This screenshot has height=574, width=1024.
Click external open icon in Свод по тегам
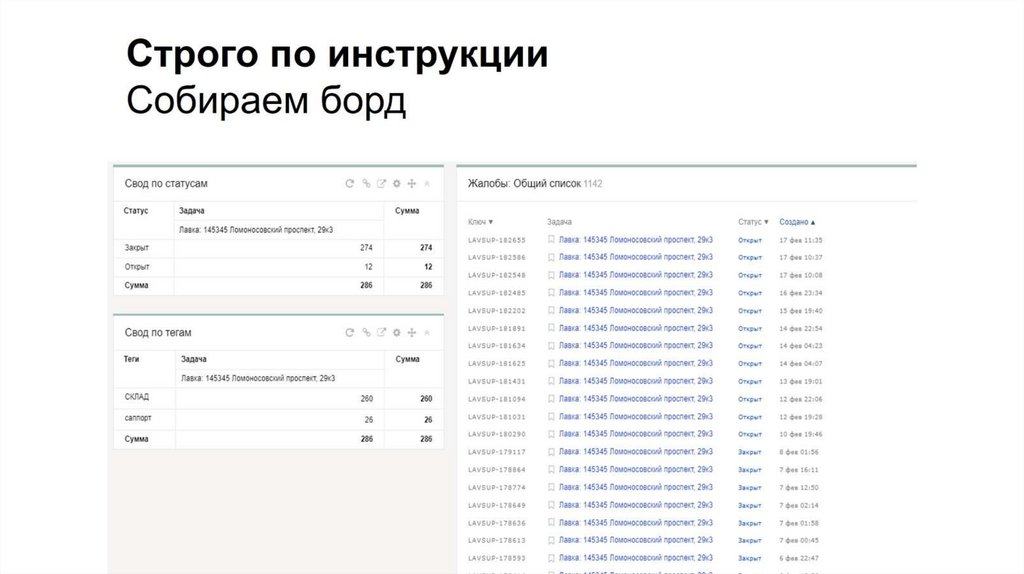tap(381, 333)
